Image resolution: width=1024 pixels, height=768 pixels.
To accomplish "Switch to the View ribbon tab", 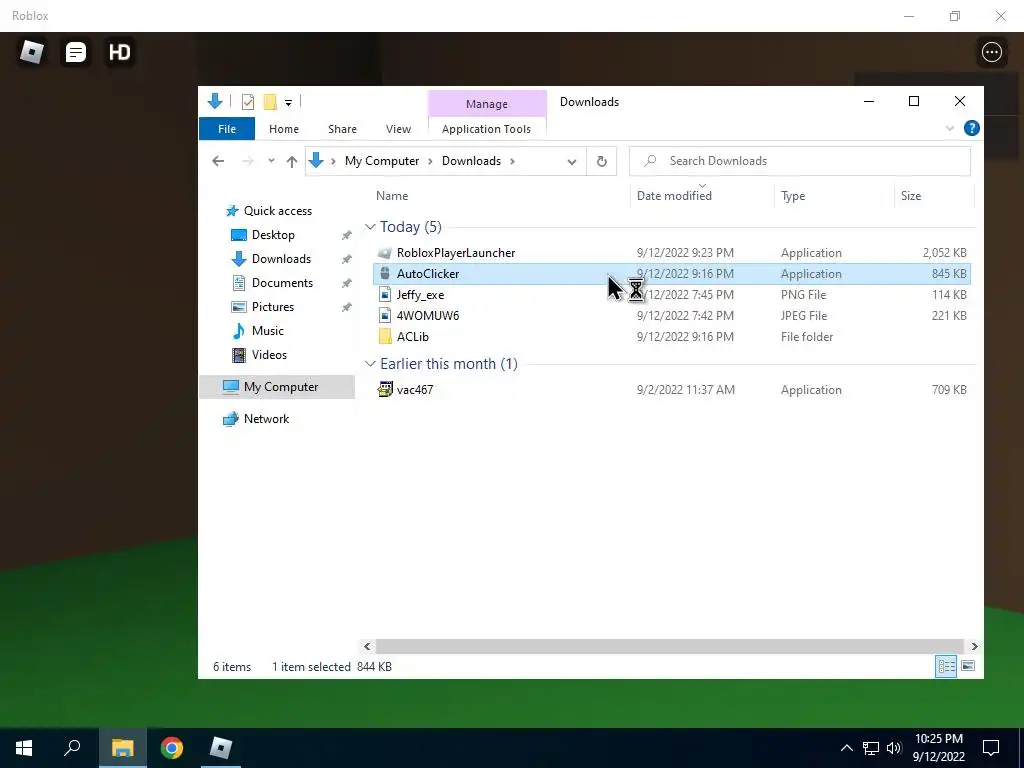I will click(x=398, y=129).
